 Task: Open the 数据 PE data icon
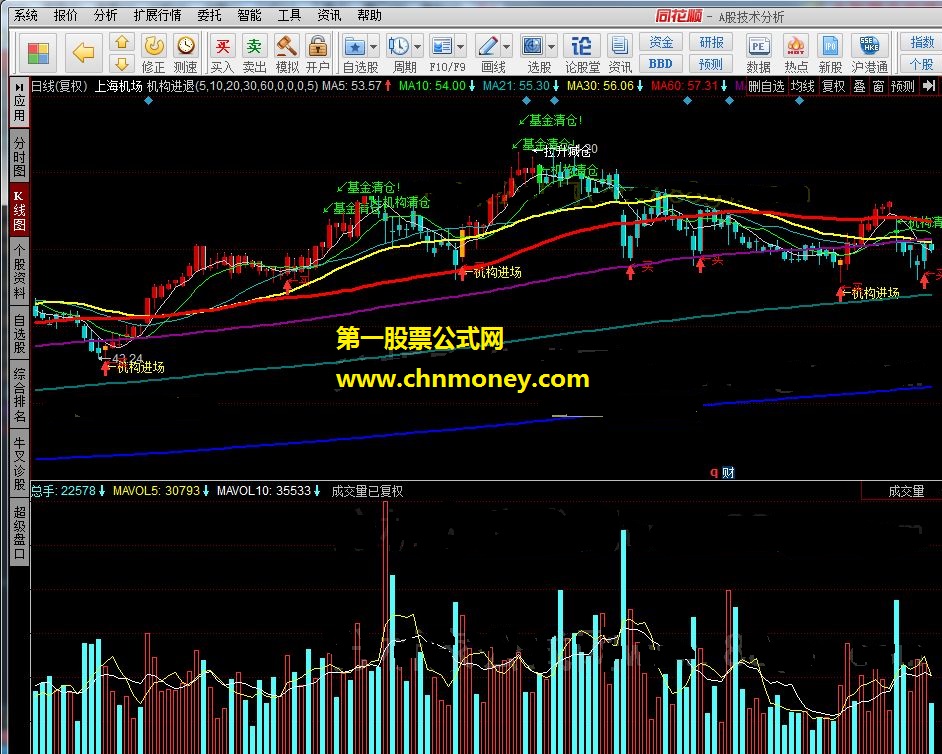point(758,46)
